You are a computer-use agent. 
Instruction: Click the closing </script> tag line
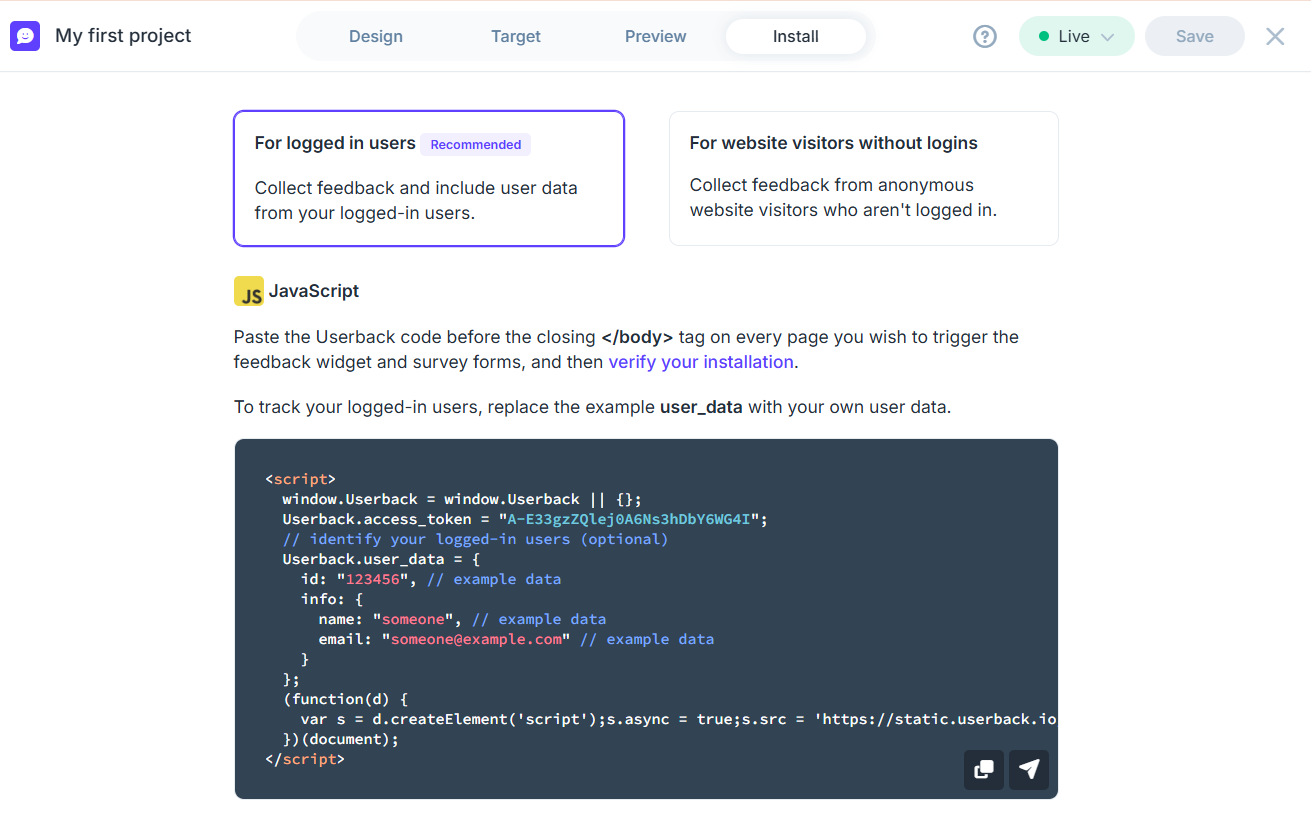click(305, 759)
